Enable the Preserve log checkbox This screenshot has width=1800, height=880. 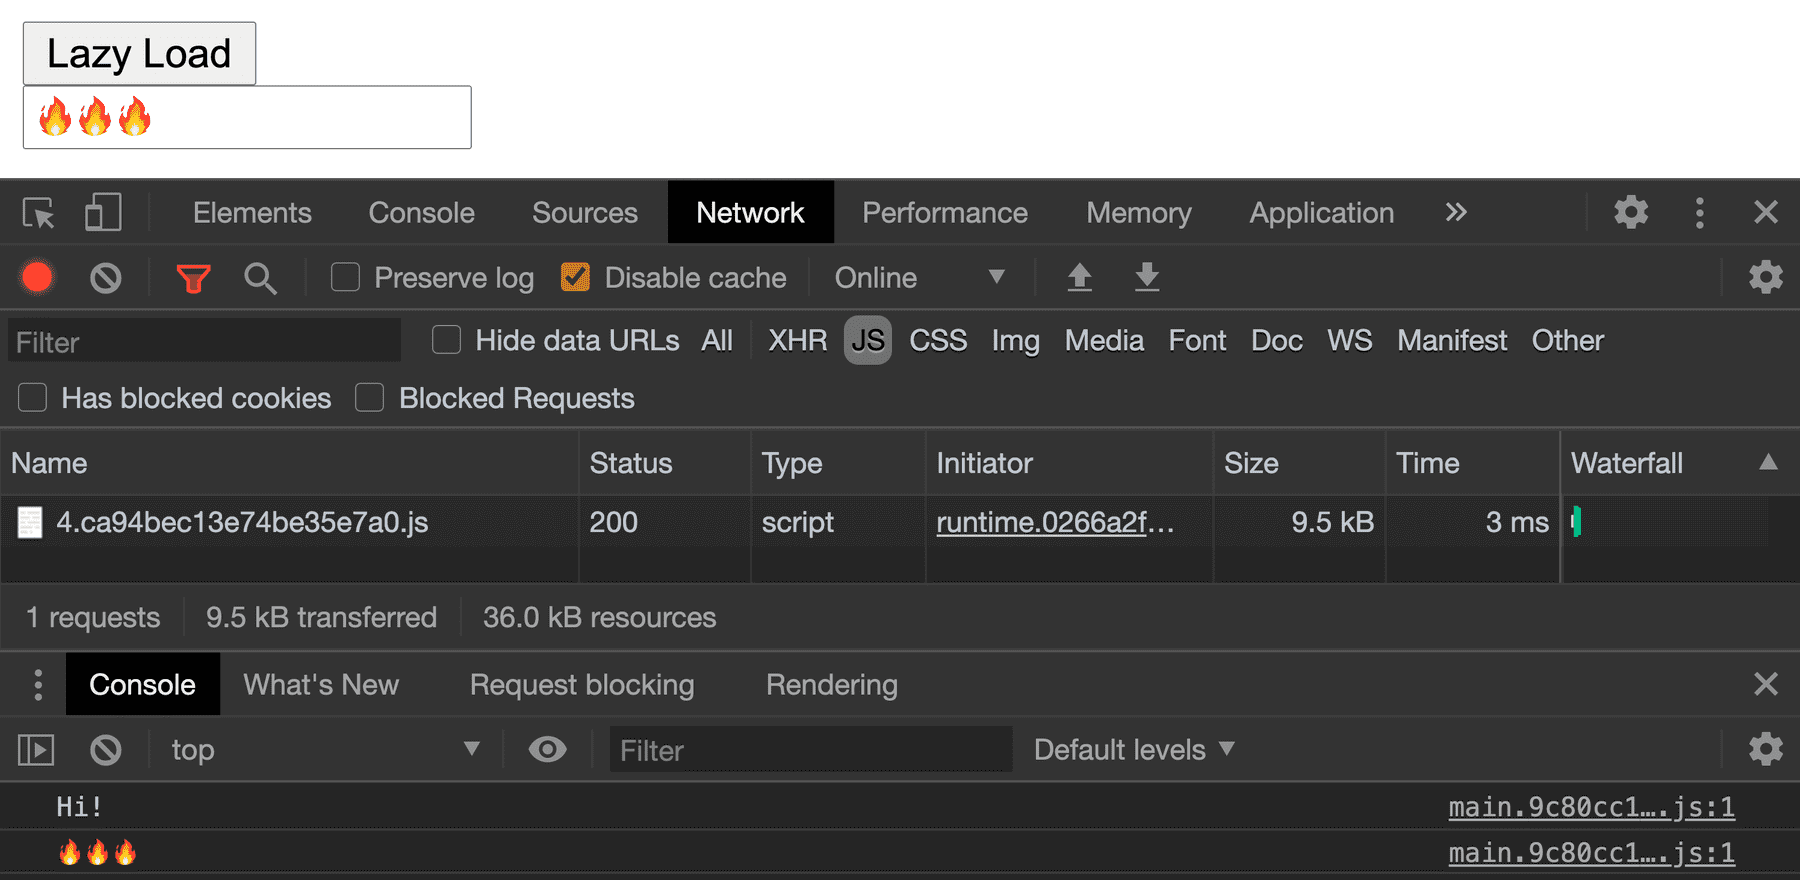point(345,277)
